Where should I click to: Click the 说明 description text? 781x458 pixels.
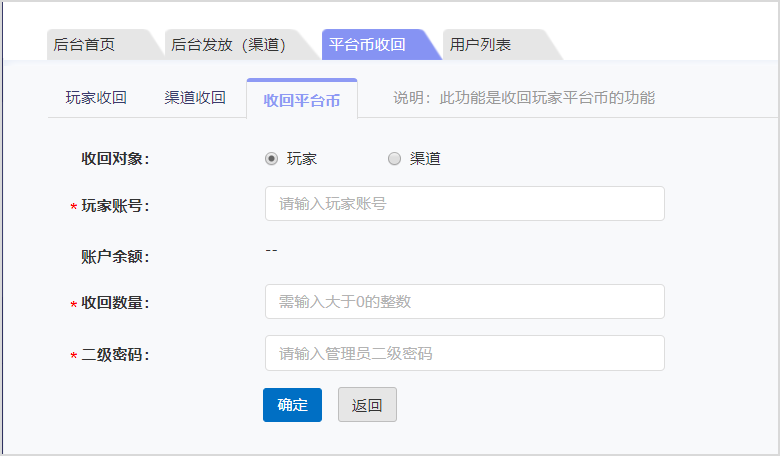(x=524, y=98)
